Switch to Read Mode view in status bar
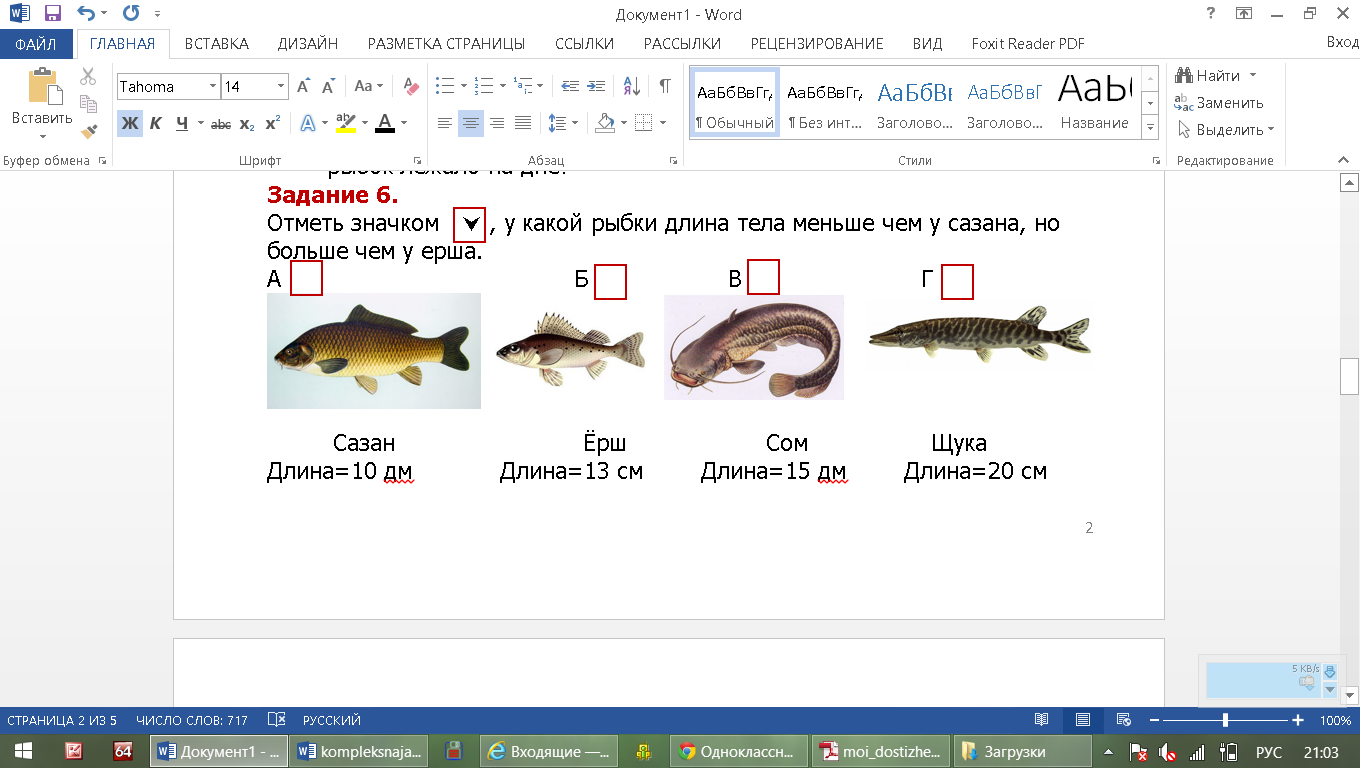 [1042, 720]
